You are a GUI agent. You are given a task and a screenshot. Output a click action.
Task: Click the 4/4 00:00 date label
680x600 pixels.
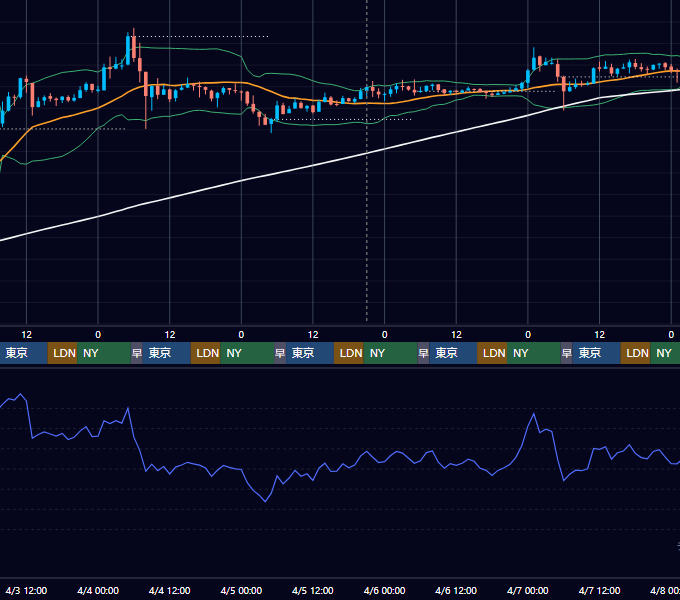tap(98, 590)
